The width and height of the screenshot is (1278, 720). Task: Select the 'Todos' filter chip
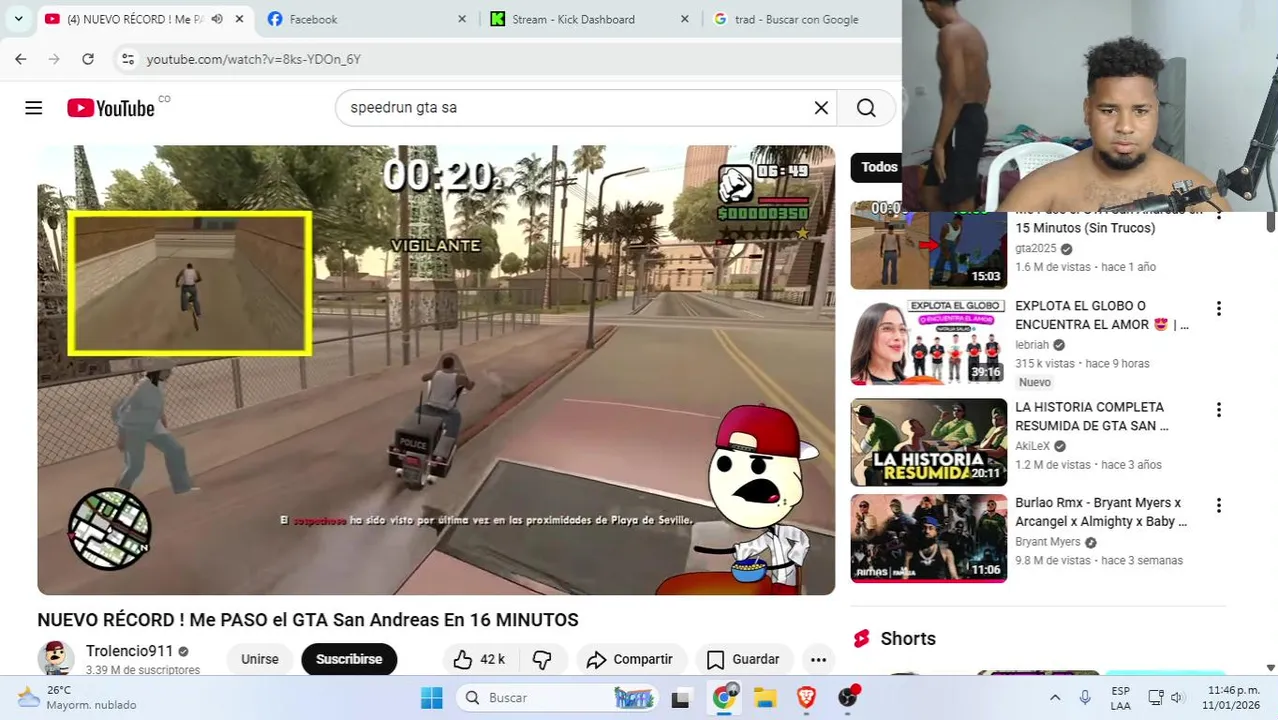[x=878, y=167]
